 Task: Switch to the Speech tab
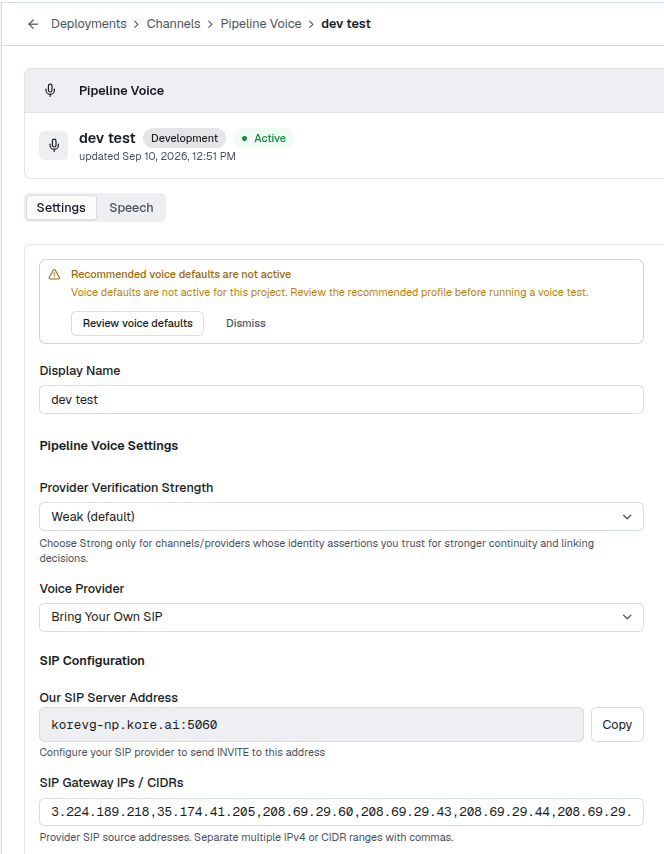pyautogui.click(x=131, y=208)
